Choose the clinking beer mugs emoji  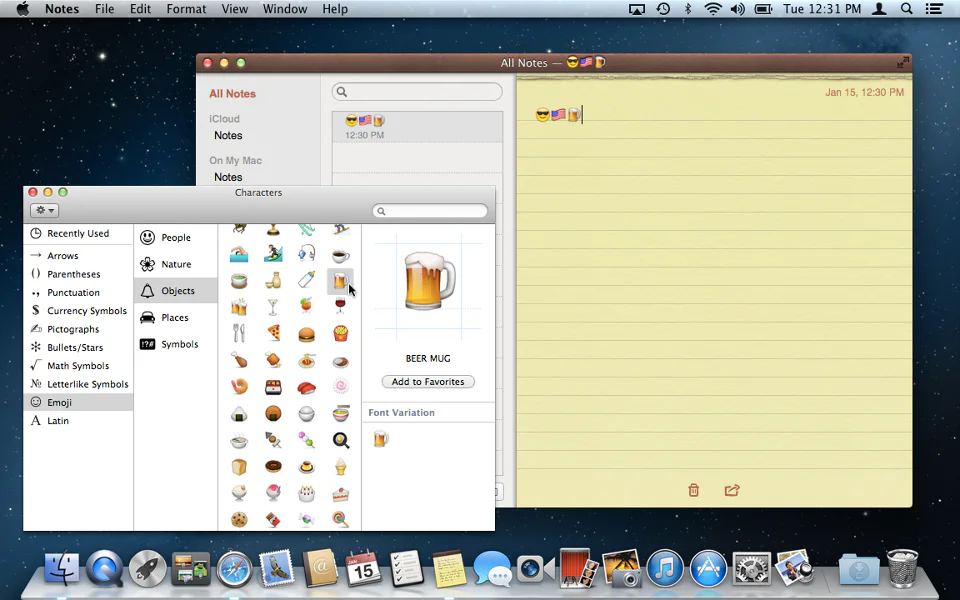(239, 307)
